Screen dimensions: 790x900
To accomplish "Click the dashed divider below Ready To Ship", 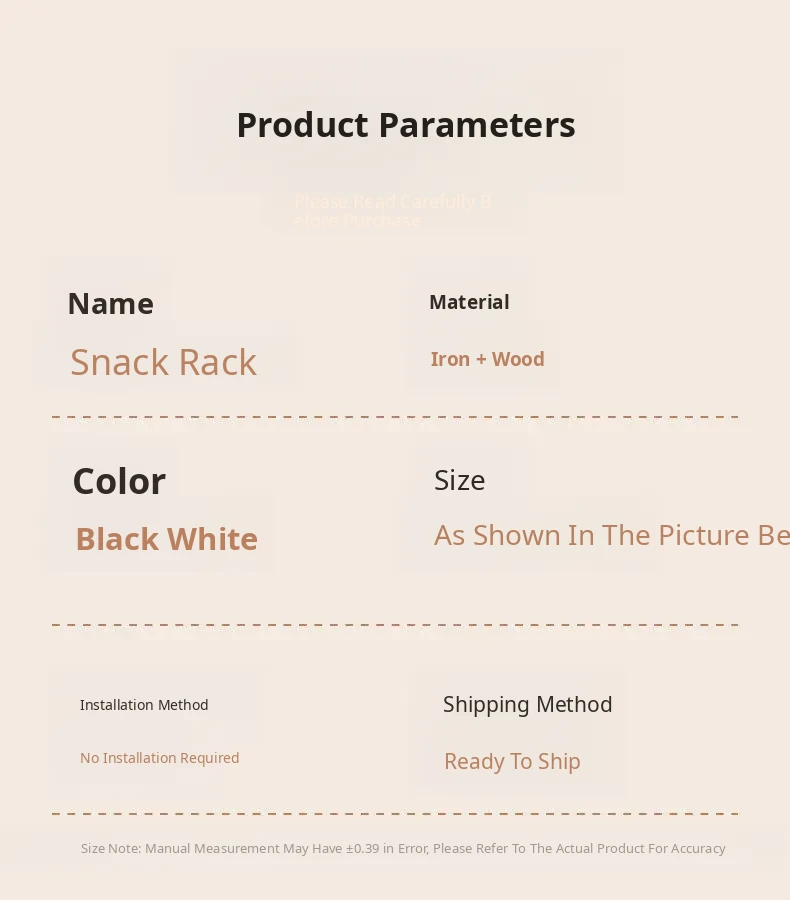I will (395, 814).
